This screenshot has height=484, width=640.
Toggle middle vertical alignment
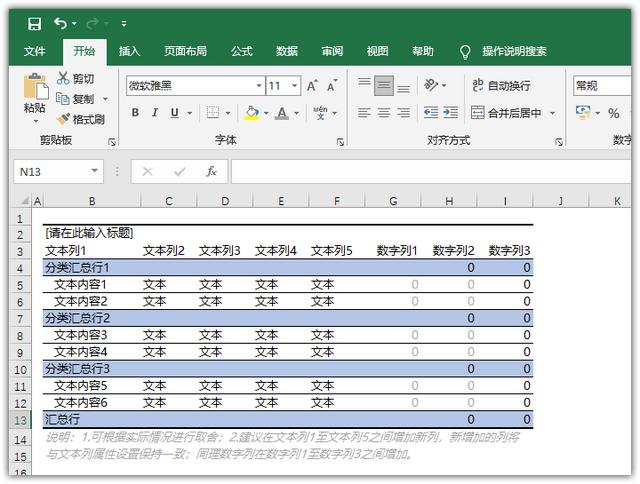(x=384, y=86)
